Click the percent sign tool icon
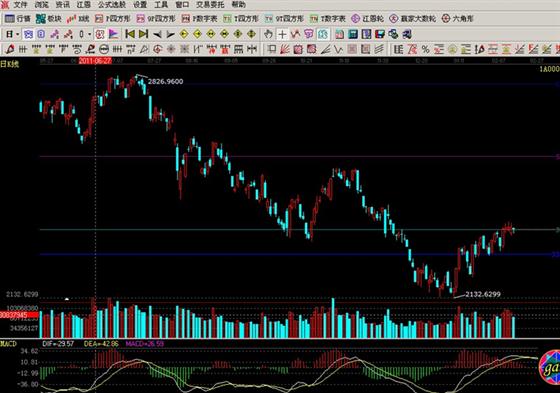Image resolution: width=560 pixels, height=393 pixels. click(x=425, y=49)
